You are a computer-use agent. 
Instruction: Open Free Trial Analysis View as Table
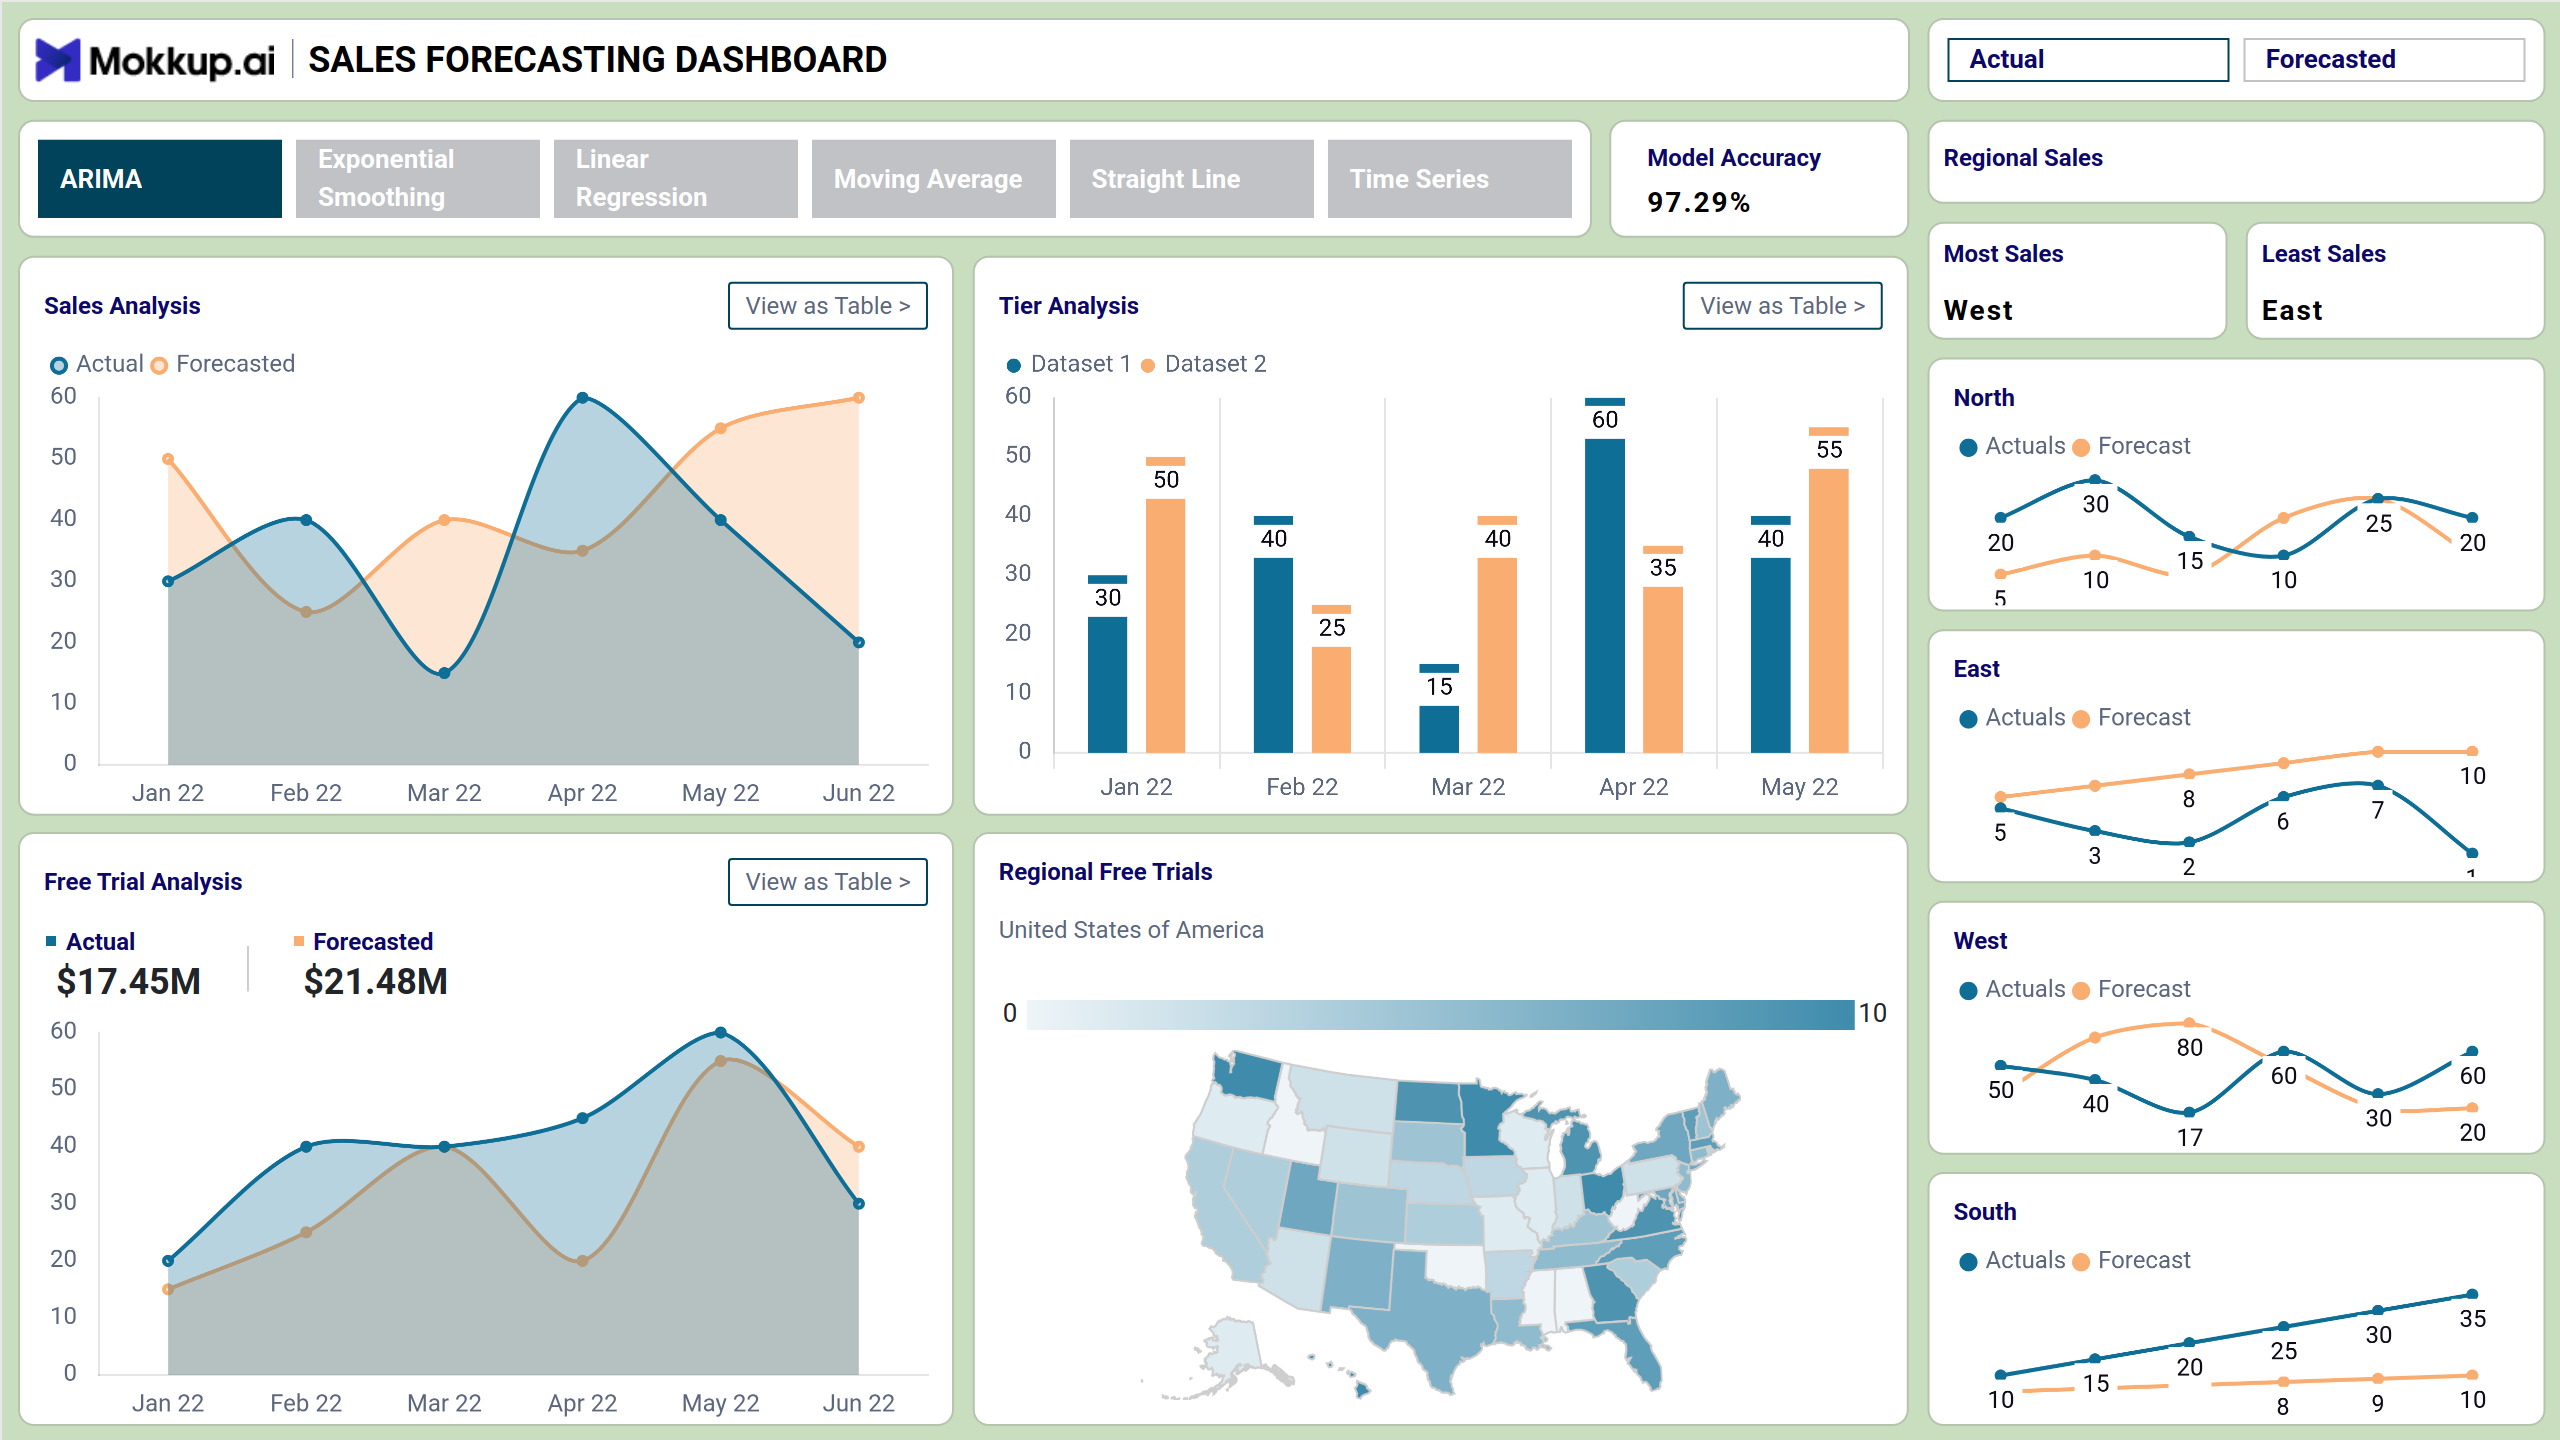[828, 882]
